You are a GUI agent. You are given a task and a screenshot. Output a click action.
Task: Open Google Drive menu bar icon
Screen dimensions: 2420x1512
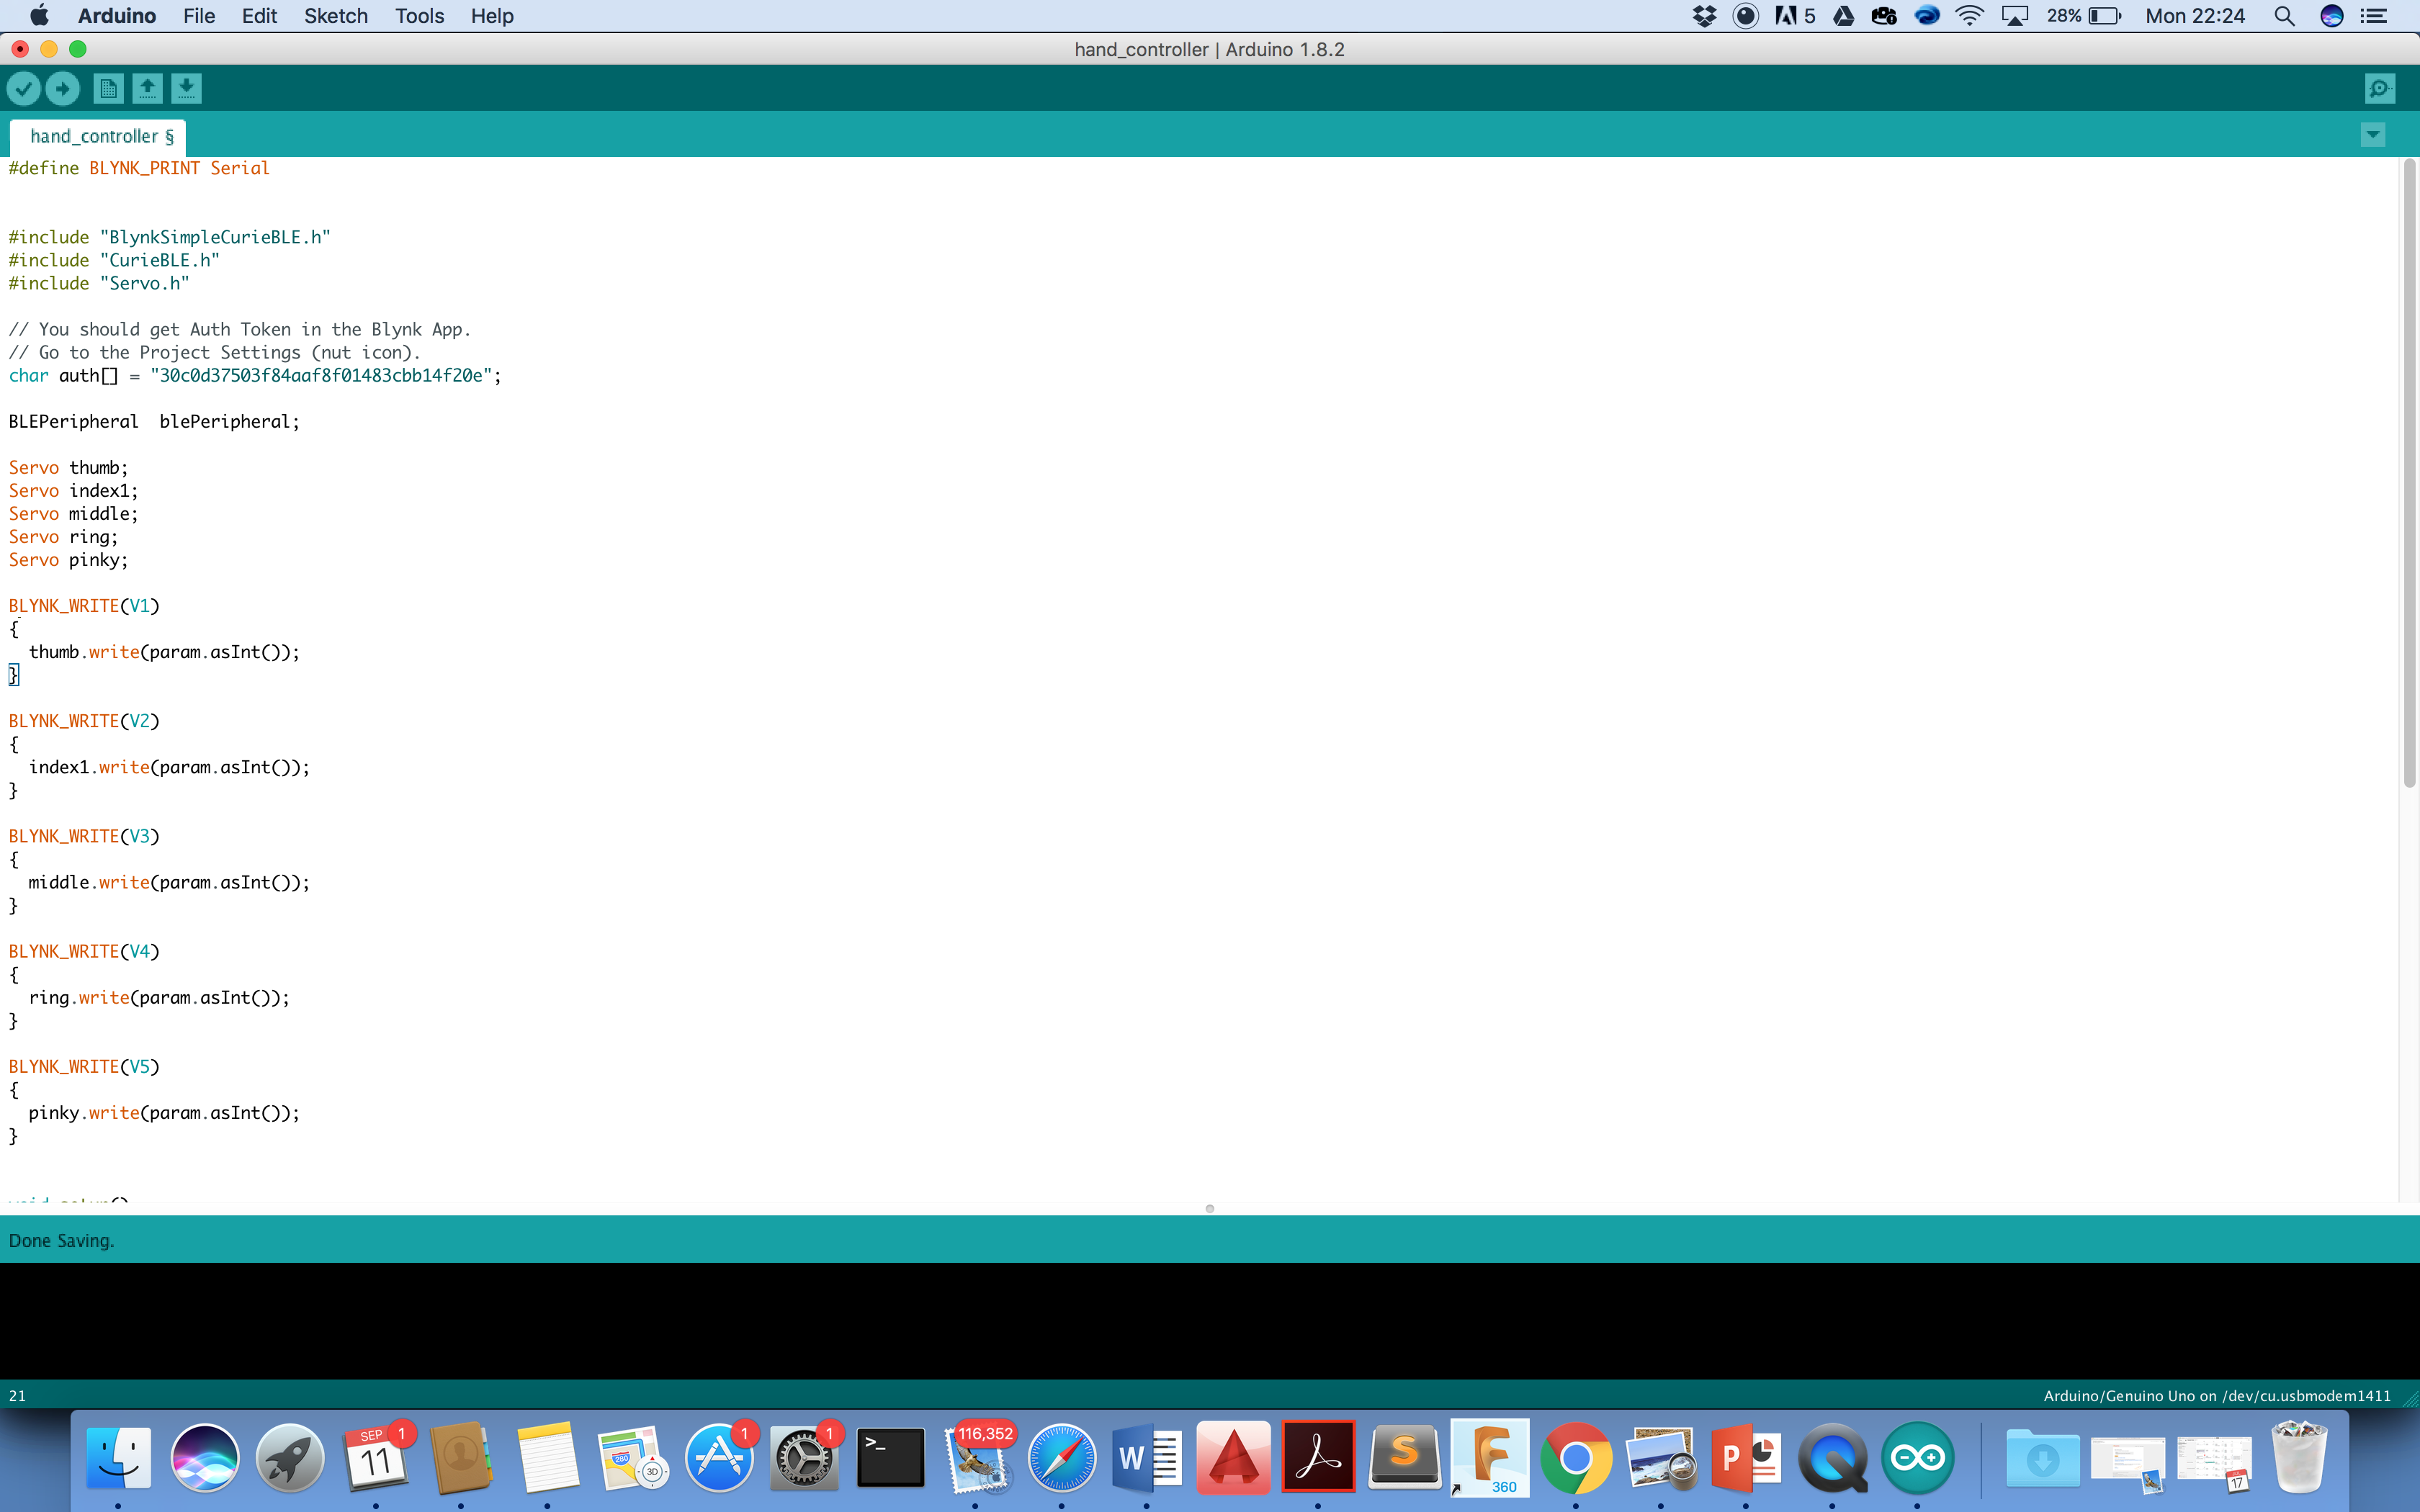point(1843,16)
